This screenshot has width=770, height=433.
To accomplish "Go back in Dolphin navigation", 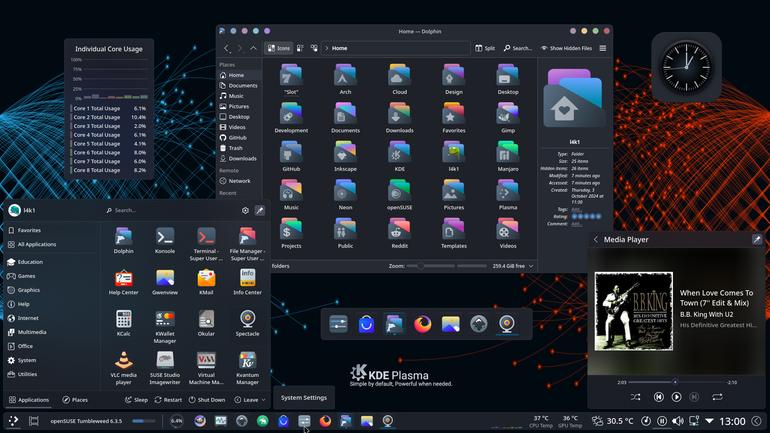I will pyautogui.click(x=226, y=48).
